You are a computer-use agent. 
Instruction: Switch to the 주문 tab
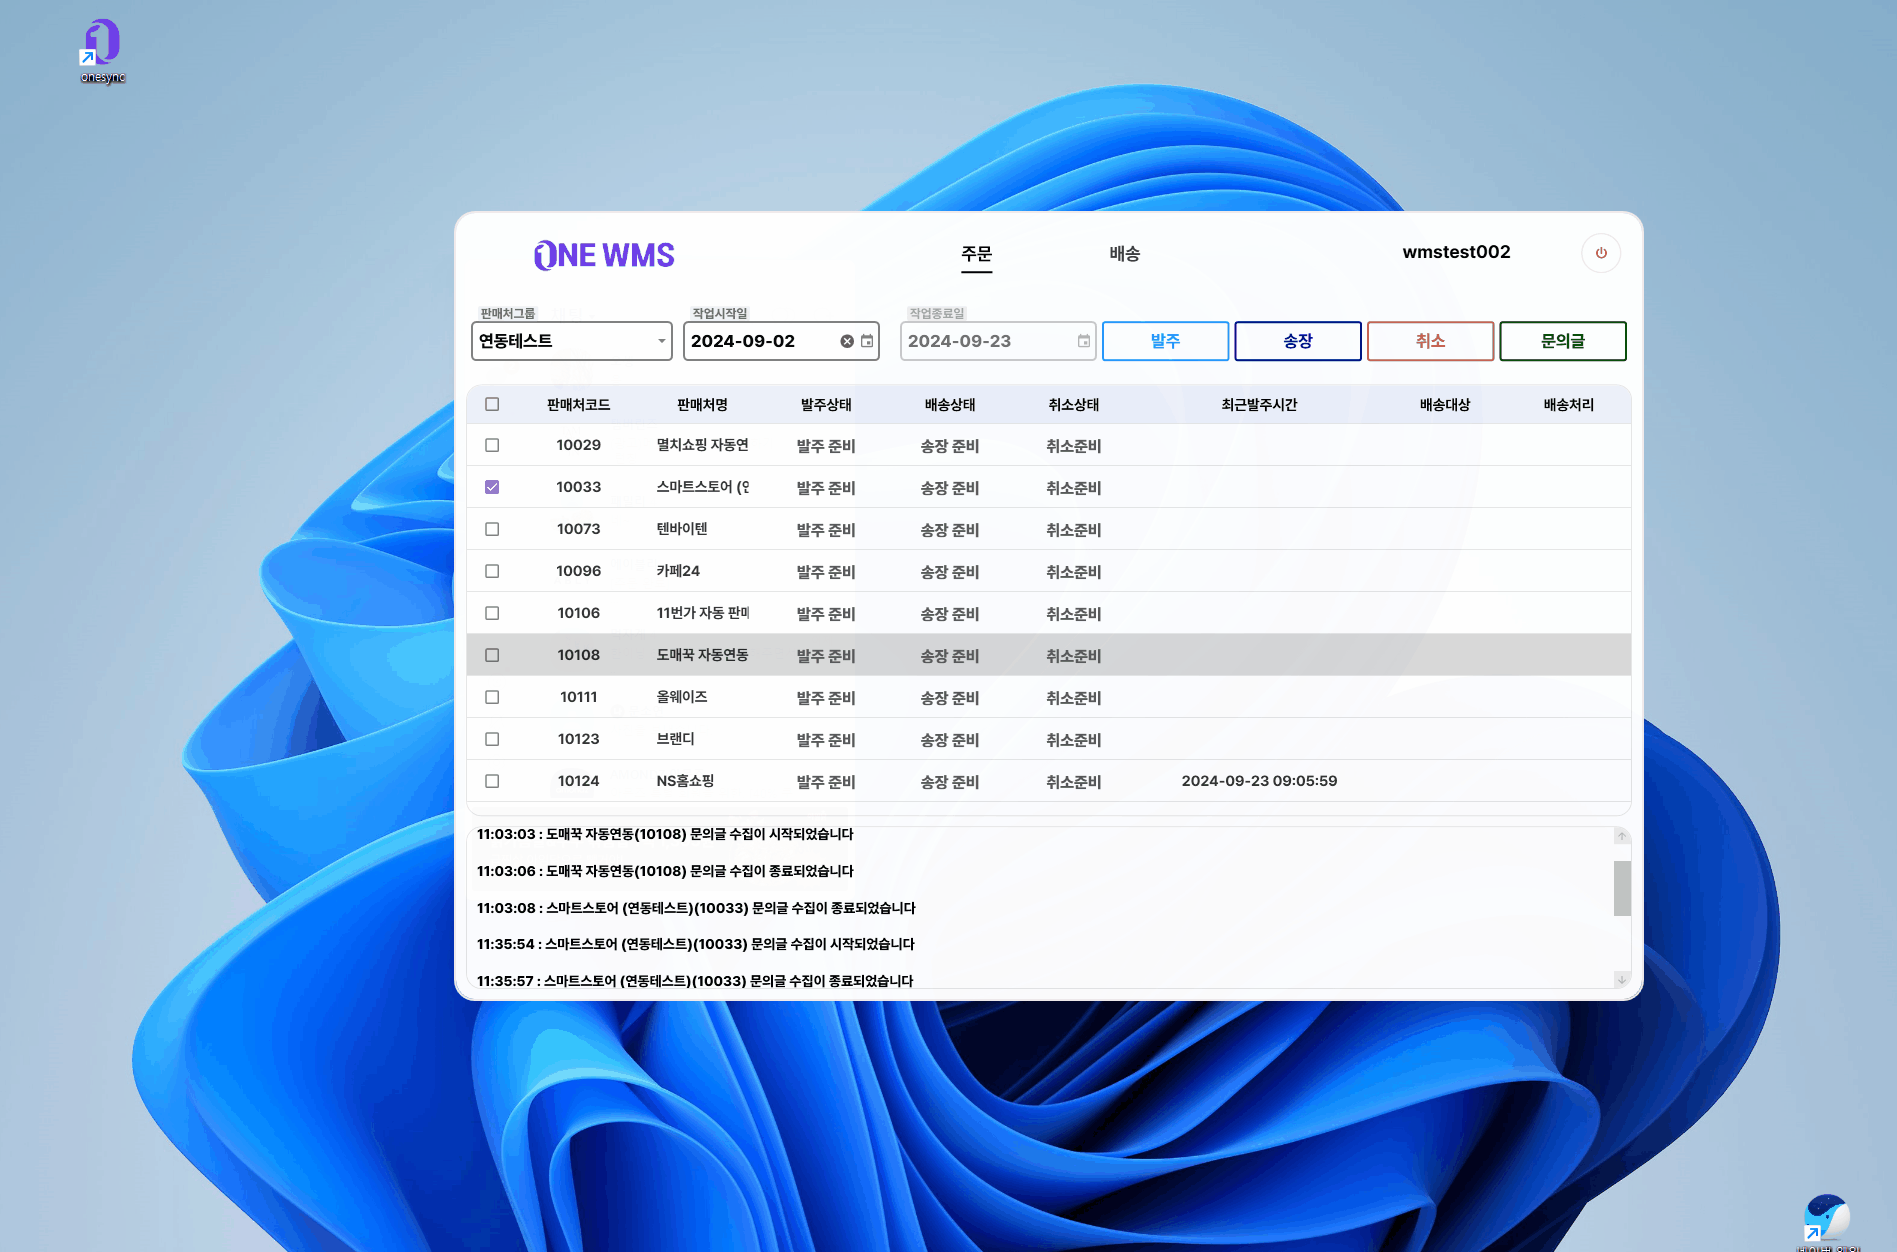tap(977, 254)
